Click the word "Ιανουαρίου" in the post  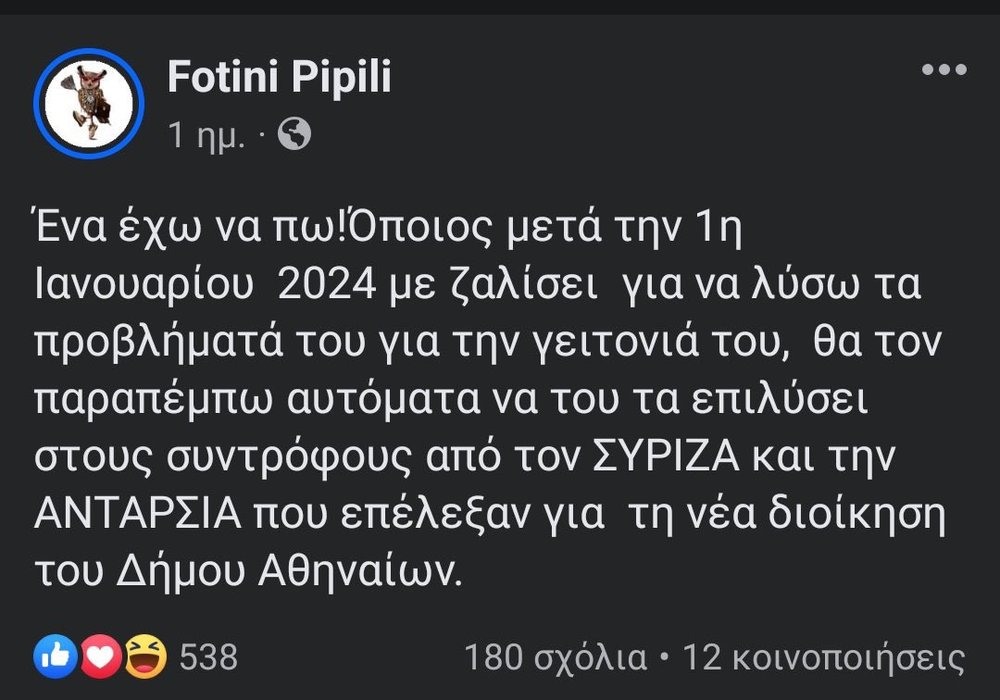tap(143, 287)
